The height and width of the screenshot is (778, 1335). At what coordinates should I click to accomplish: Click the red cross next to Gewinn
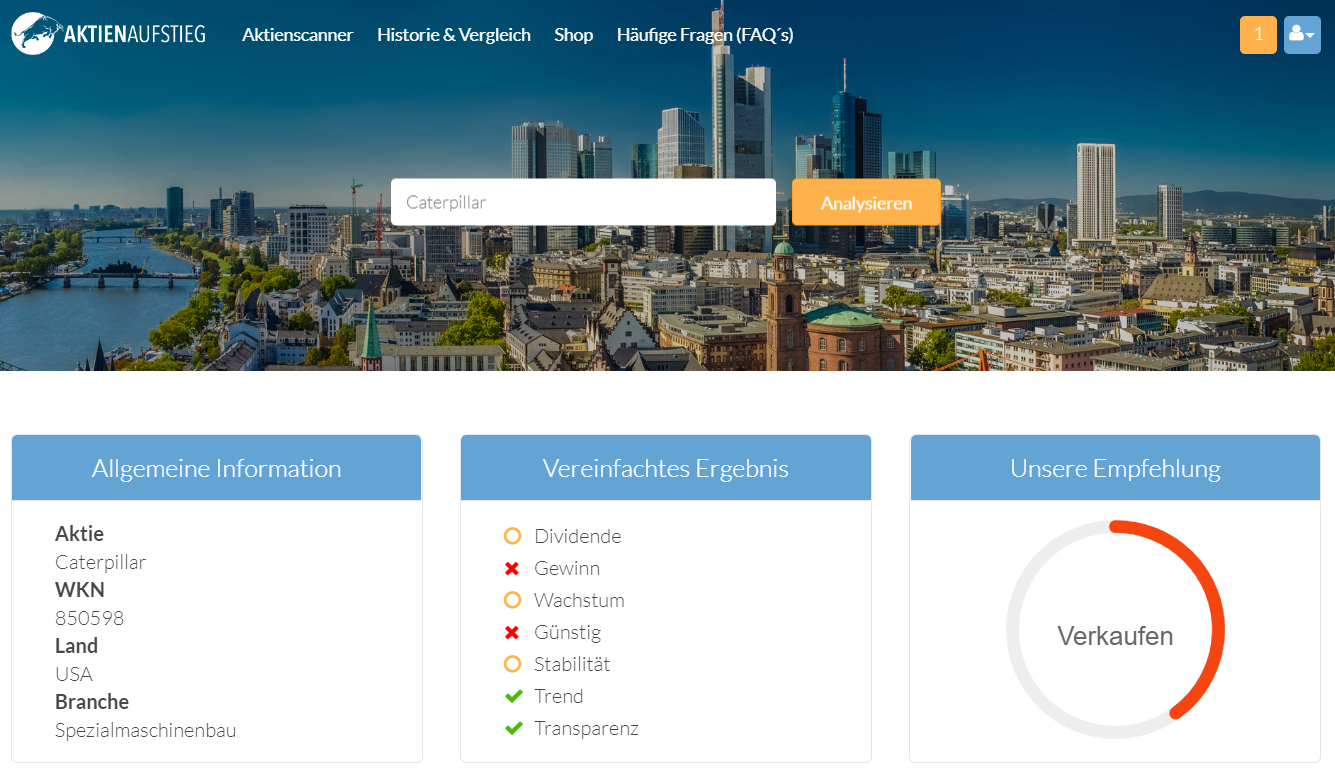(512, 568)
